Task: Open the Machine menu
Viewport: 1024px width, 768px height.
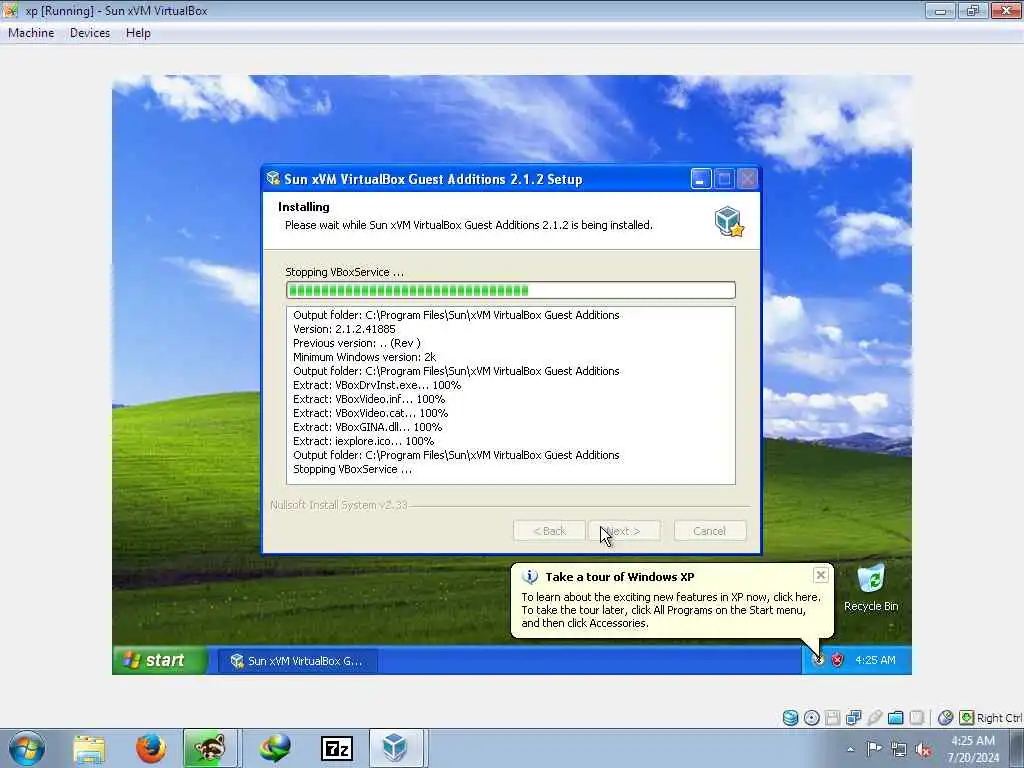Action: point(31,33)
